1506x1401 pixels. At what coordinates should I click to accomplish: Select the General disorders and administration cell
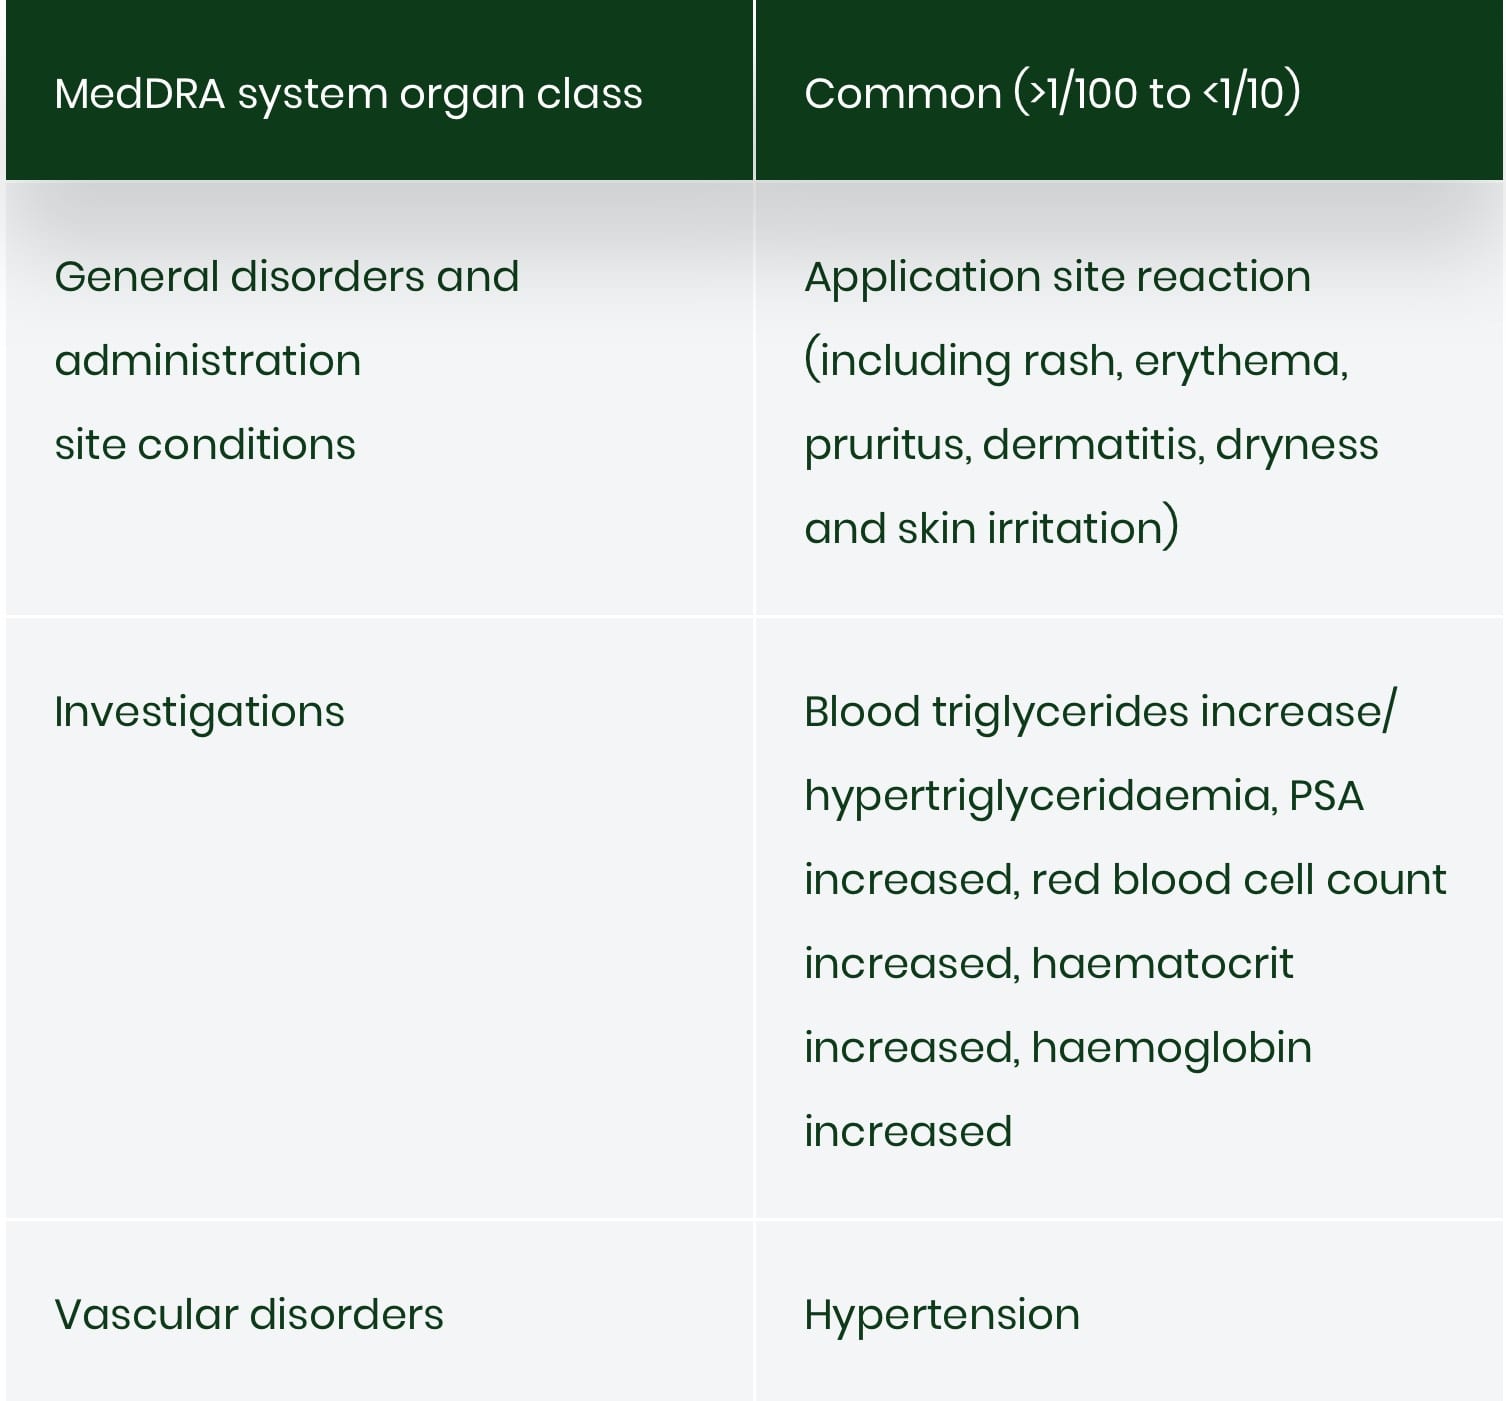(379, 398)
